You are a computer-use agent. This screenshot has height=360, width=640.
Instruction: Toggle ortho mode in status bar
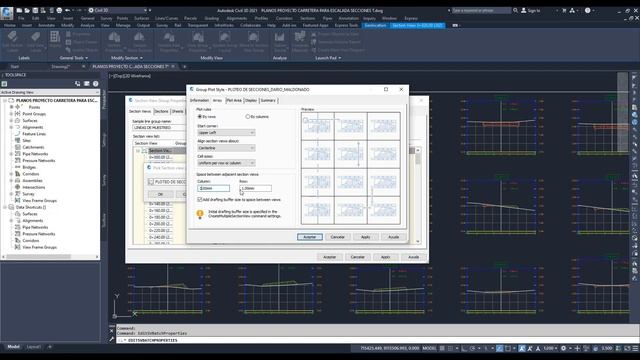(464, 348)
